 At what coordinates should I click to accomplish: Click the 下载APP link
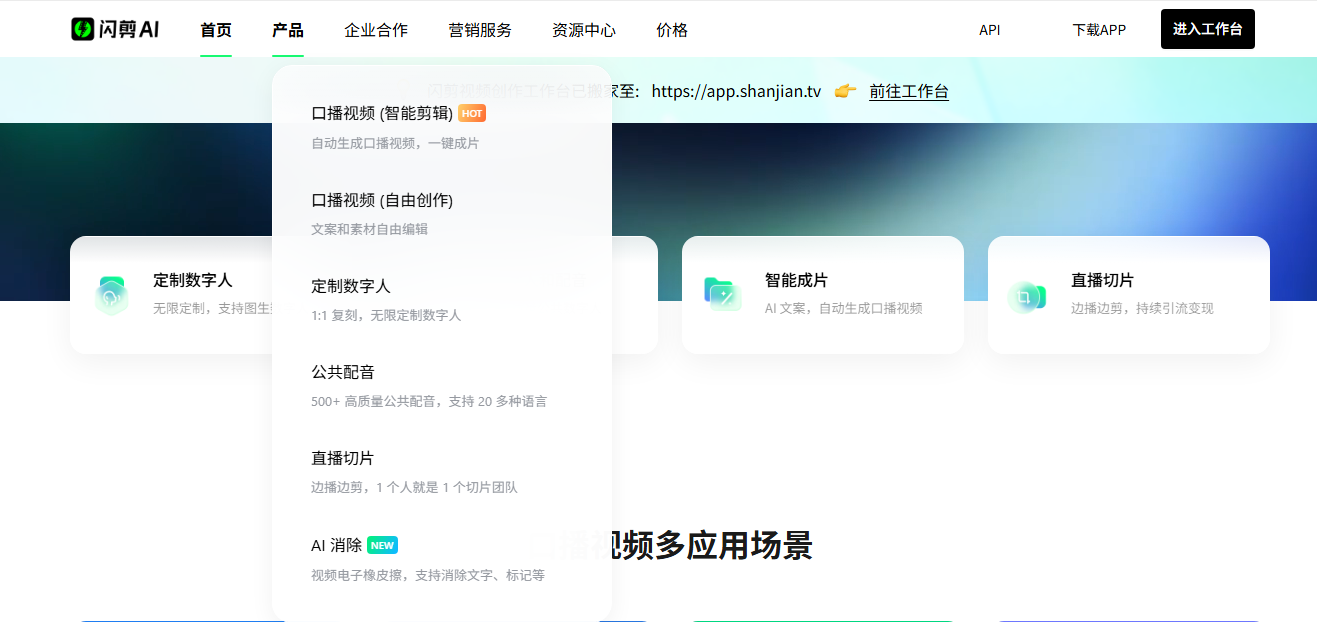(x=1099, y=30)
